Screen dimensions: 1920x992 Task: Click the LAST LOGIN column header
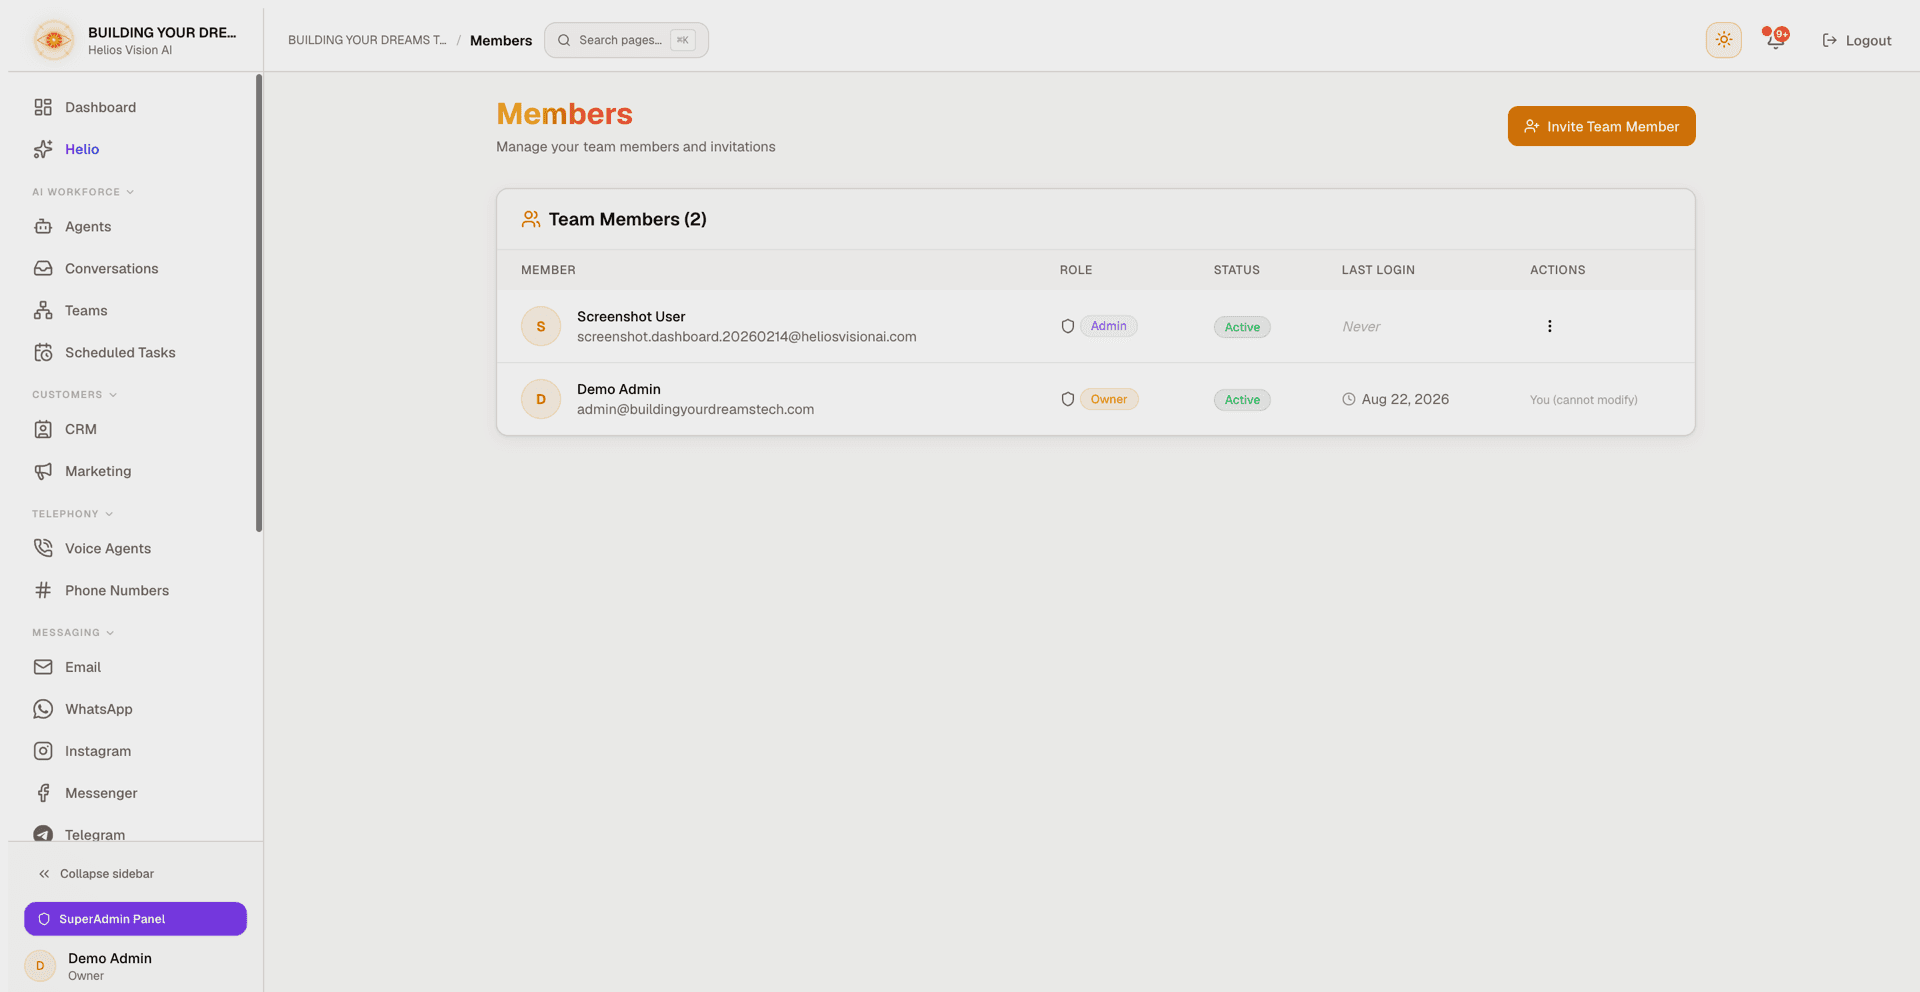point(1378,270)
